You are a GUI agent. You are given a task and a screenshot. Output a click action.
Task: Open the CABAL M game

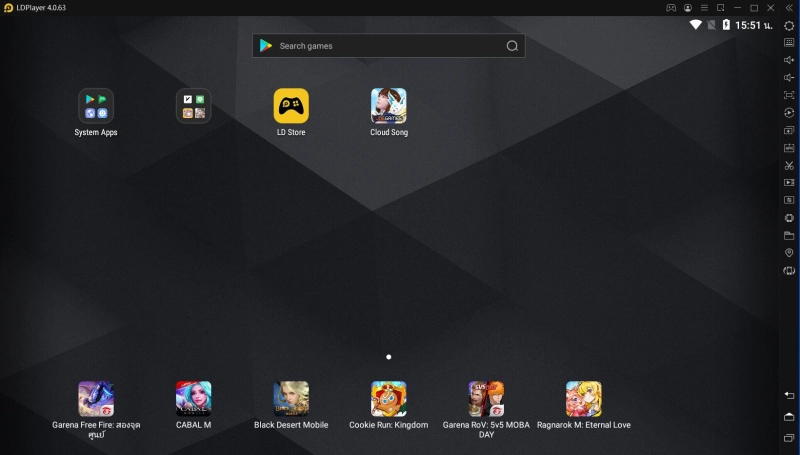click(193, 399)
